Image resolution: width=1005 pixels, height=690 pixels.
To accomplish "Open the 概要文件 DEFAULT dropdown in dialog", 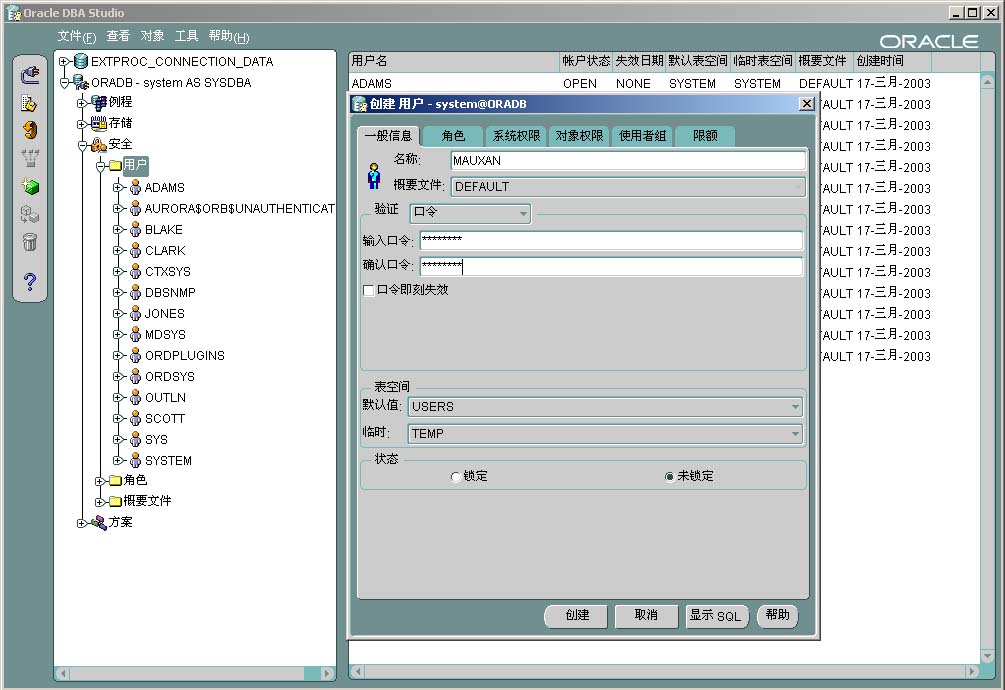I will click(628, 187).
